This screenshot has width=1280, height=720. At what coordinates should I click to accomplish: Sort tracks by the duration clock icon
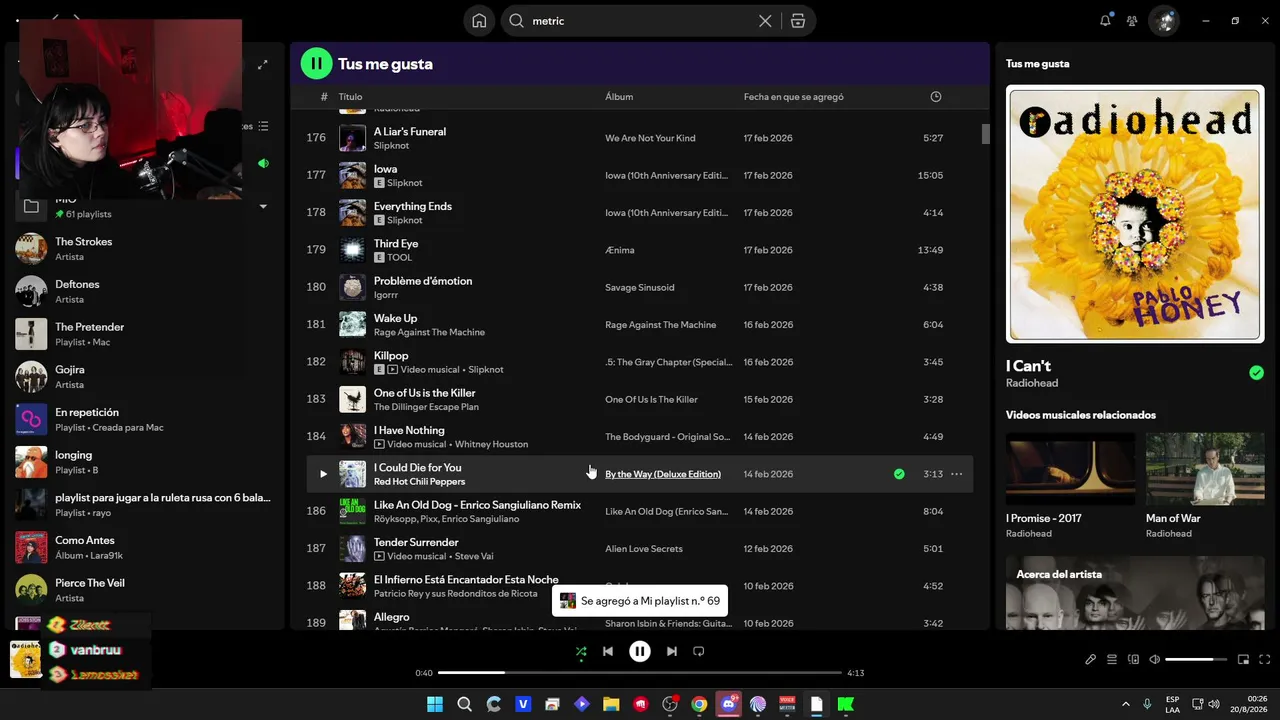(x=936, y=97)
